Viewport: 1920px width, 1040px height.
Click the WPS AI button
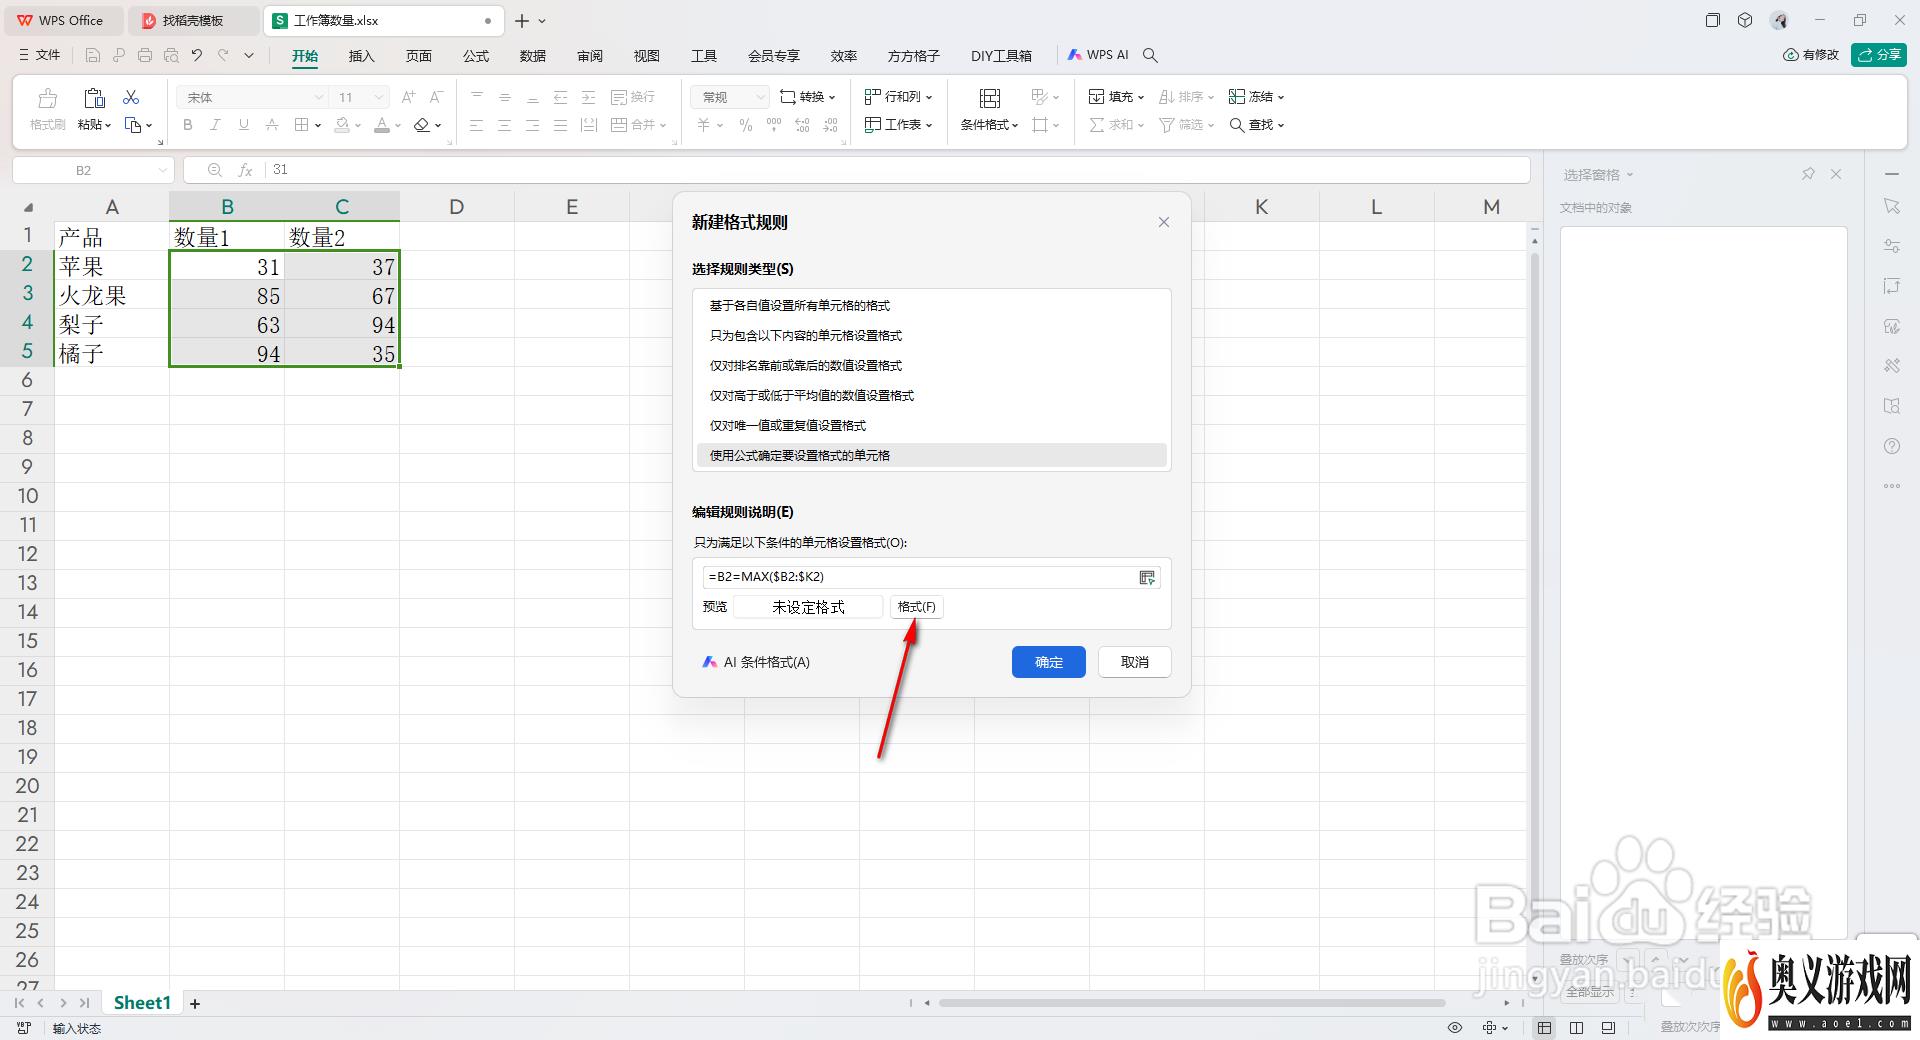[1097, 55]
